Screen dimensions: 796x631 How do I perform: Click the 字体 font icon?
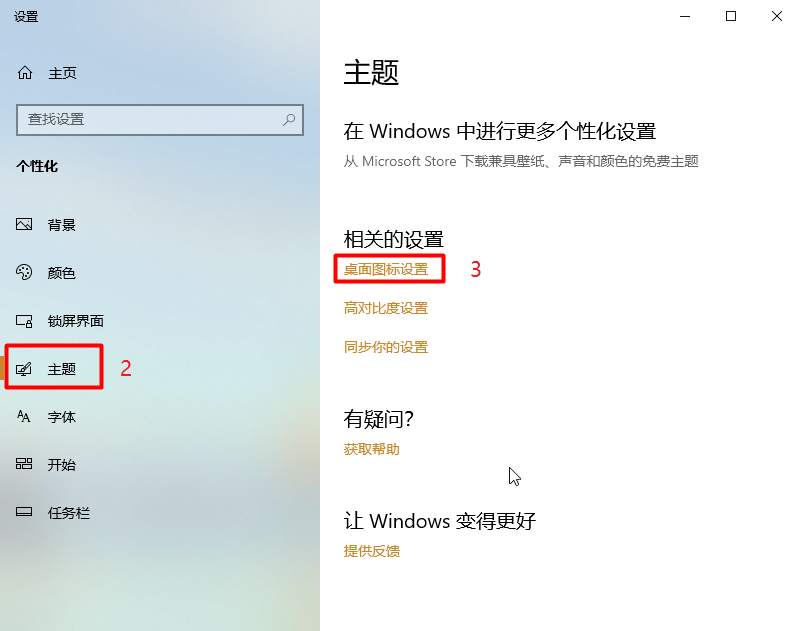(24, 417)
